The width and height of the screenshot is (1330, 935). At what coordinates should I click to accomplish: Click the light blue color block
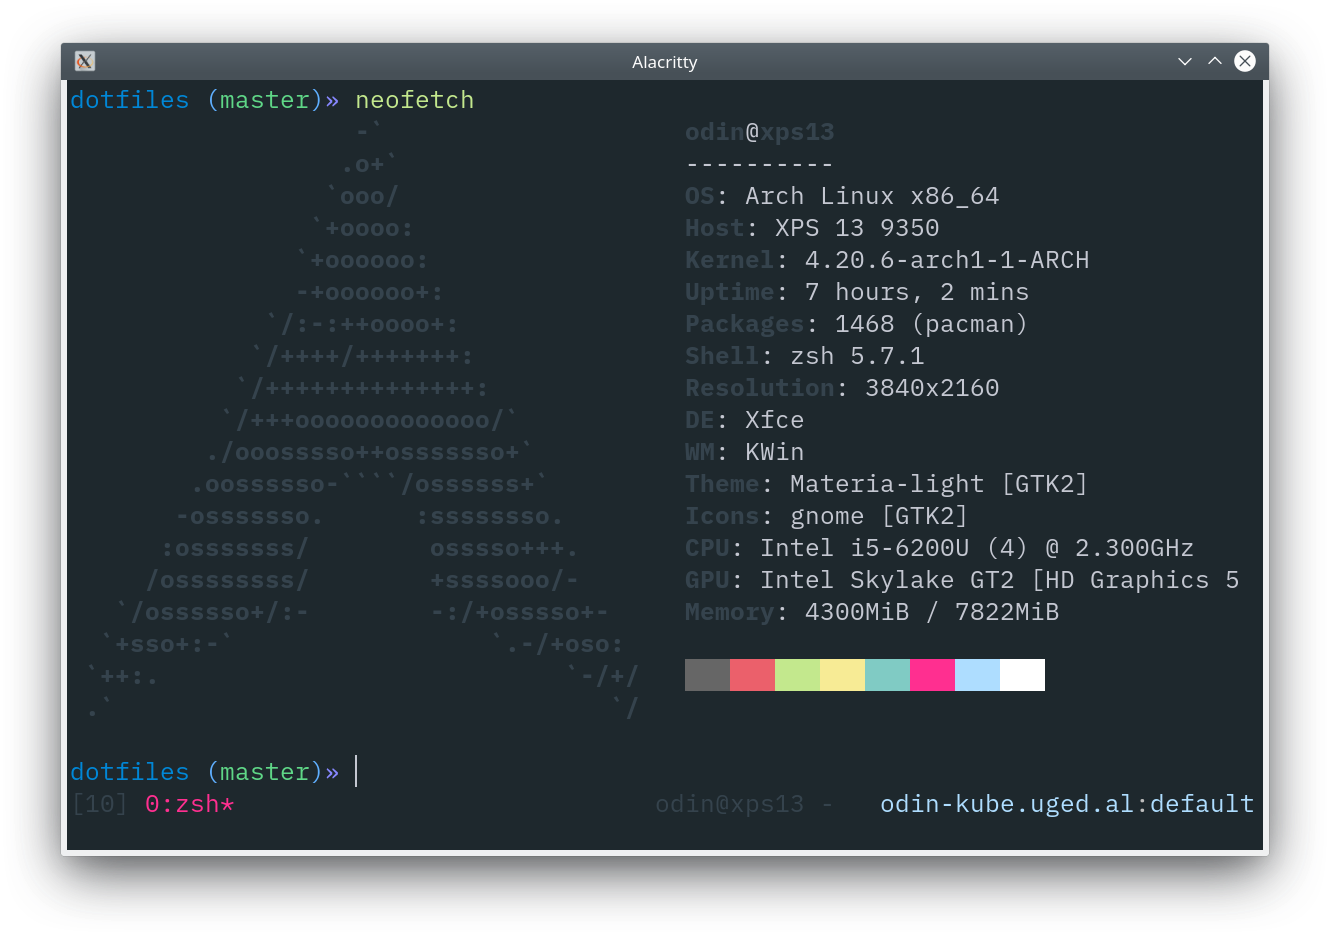977,675
